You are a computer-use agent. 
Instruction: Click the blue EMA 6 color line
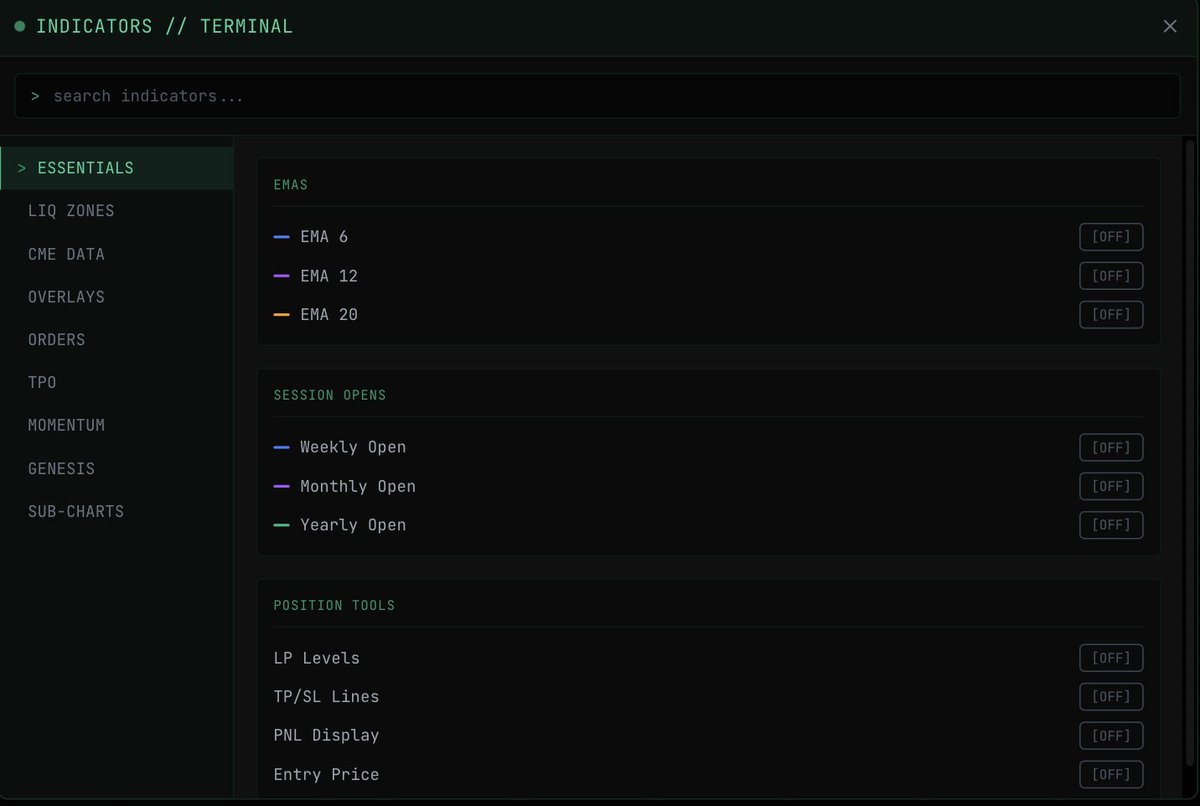point(281,237)
